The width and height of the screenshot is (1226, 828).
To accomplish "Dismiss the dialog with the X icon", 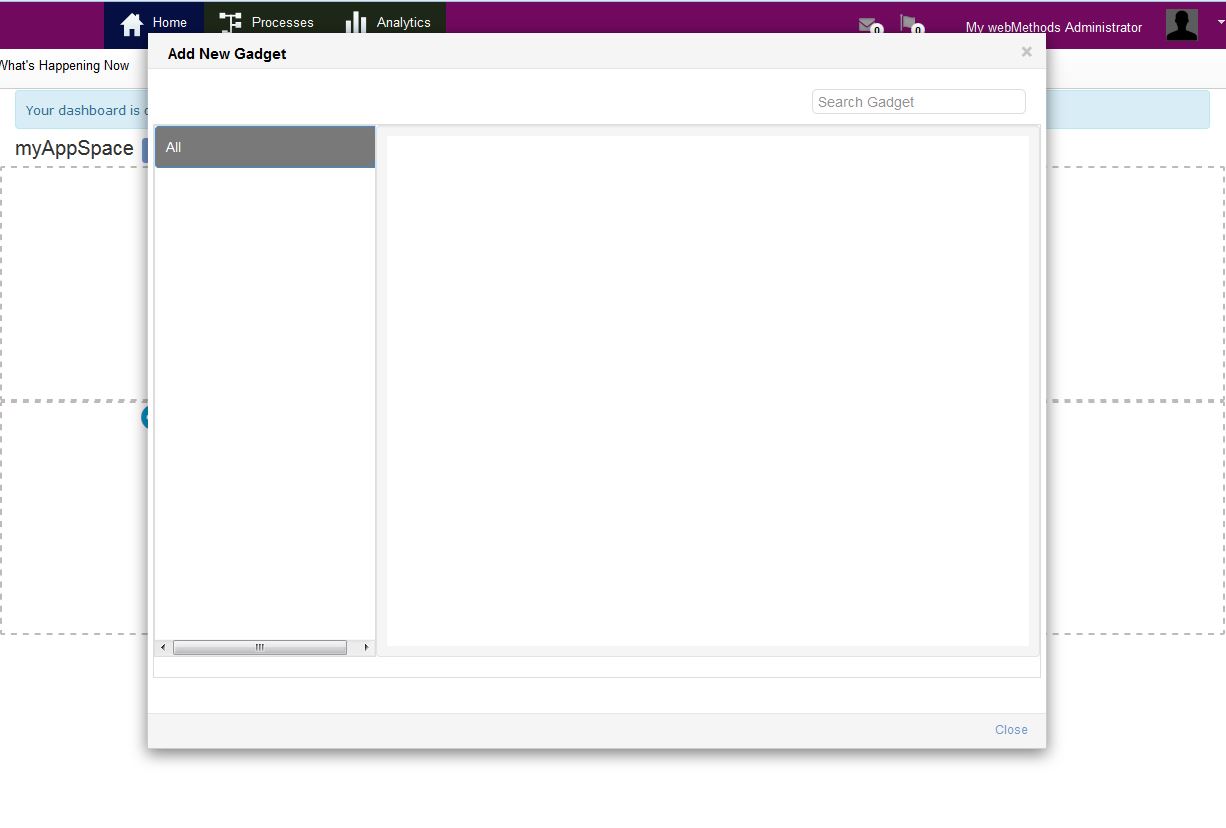I will [1026, 52].
